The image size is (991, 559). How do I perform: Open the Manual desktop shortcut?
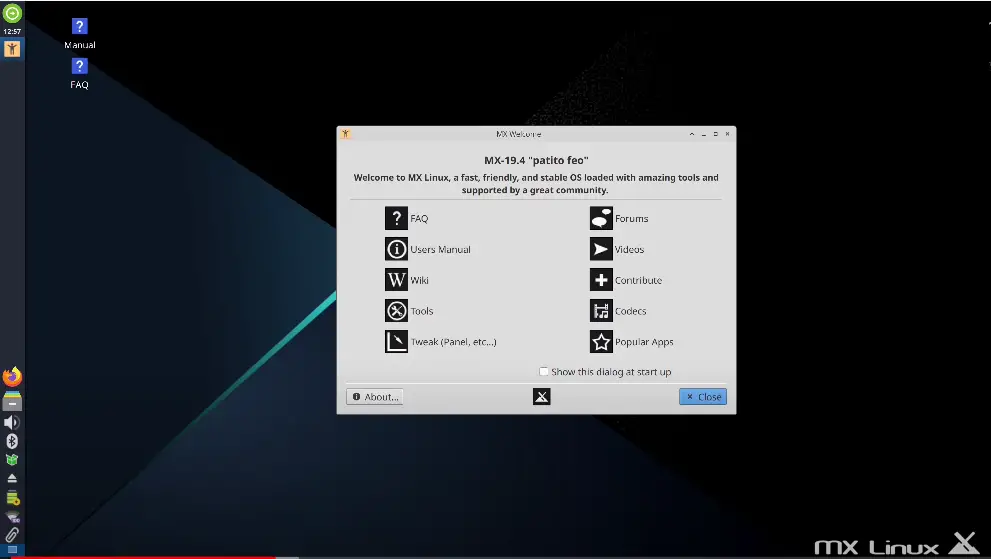click(80, 34)
